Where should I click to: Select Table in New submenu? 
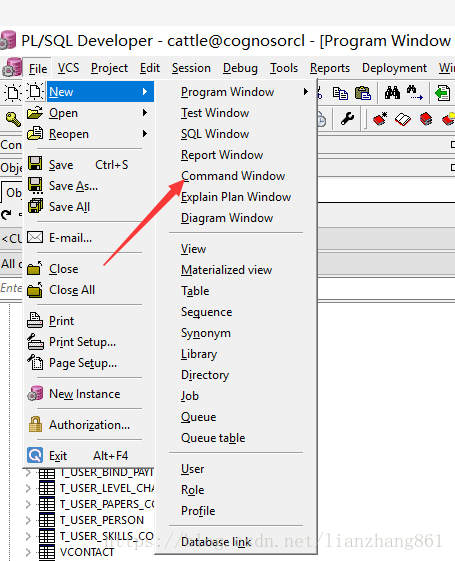195,291
